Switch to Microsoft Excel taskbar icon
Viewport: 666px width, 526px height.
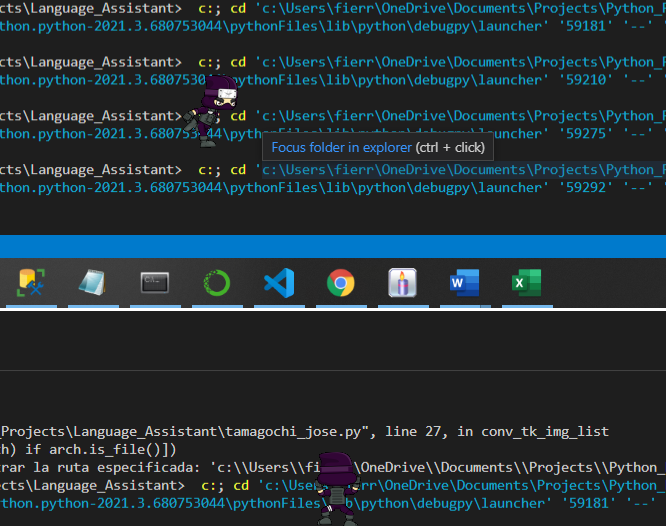[x=527, y=283]
